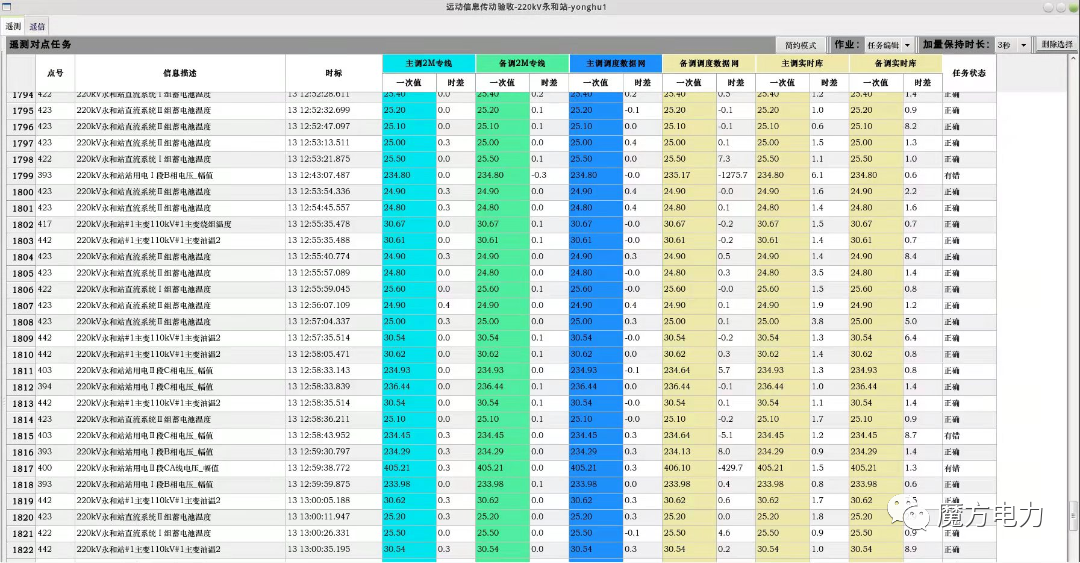Click the 备调2M专线 column header
Image resolution: width=1080 pixels, height=563 pixels.
[x=522, y=63]
